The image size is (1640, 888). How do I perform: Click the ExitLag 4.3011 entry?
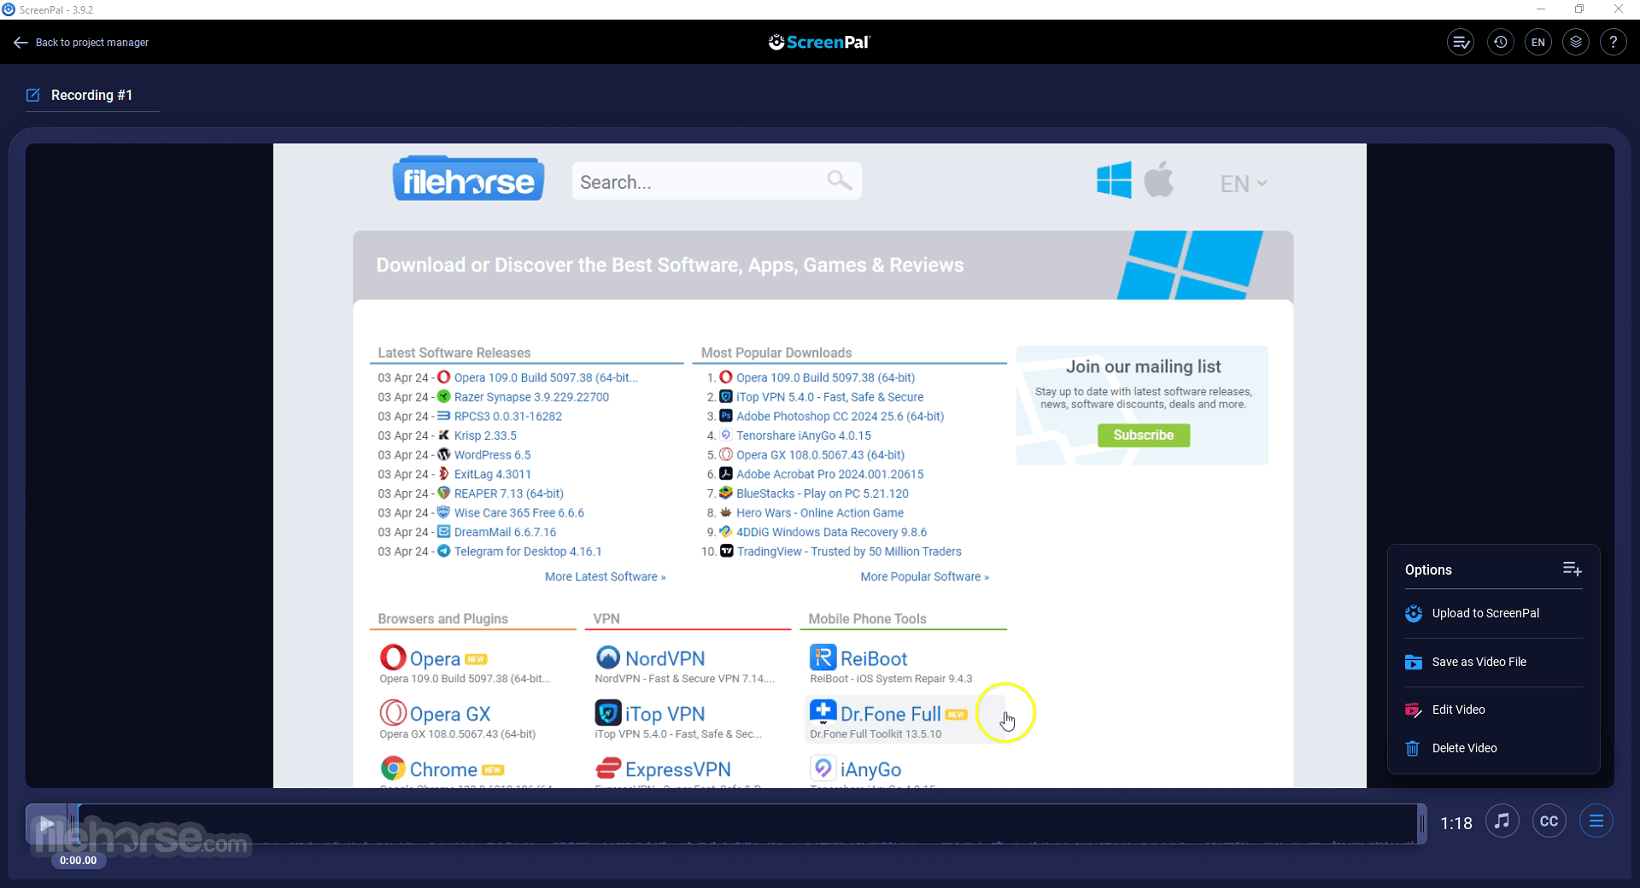[x=492, y=475]
